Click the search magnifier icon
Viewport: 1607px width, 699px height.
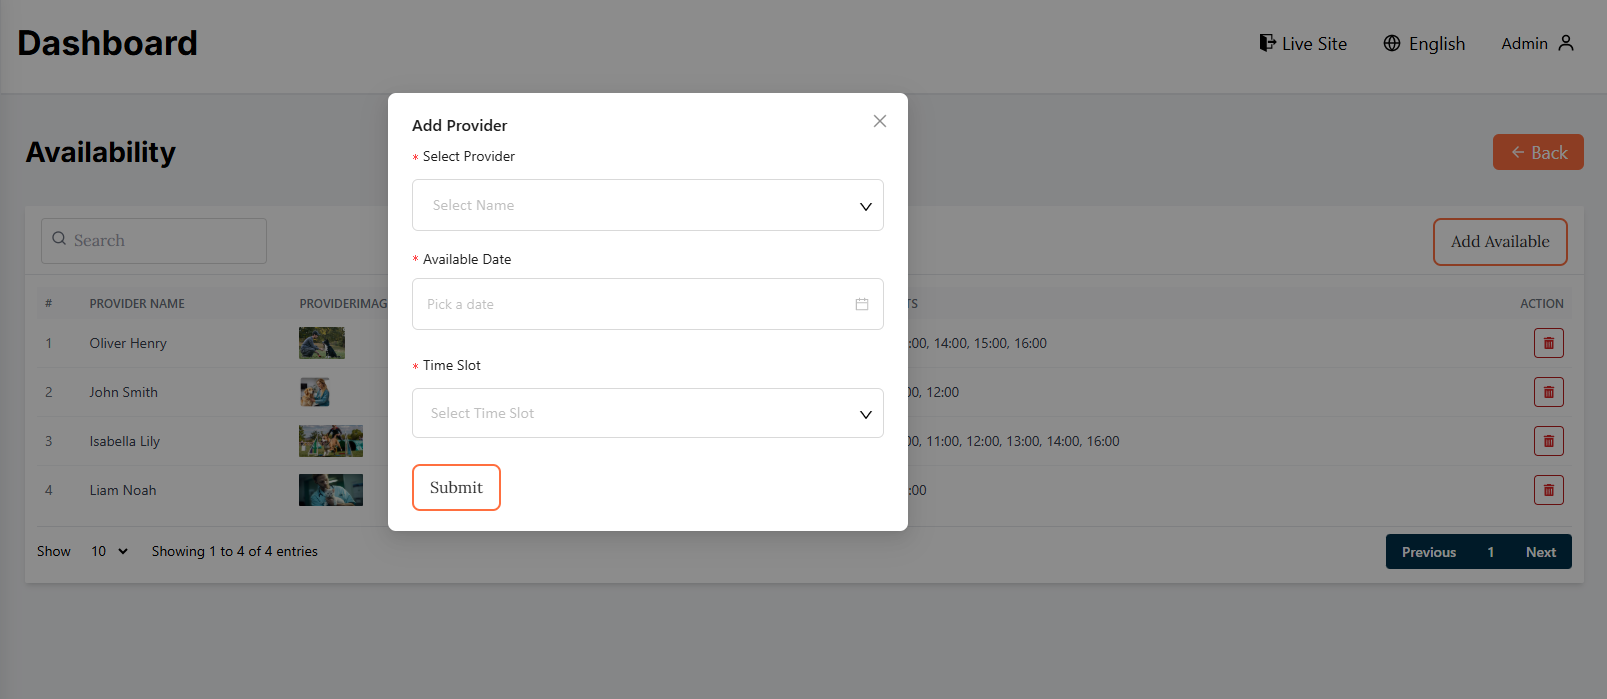click(59, 239)
